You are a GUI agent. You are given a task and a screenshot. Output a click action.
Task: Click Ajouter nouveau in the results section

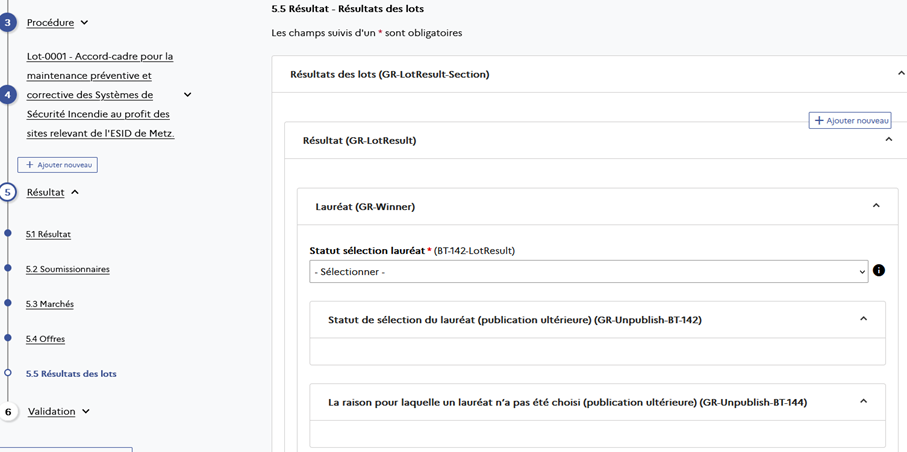tap(850, 120)
